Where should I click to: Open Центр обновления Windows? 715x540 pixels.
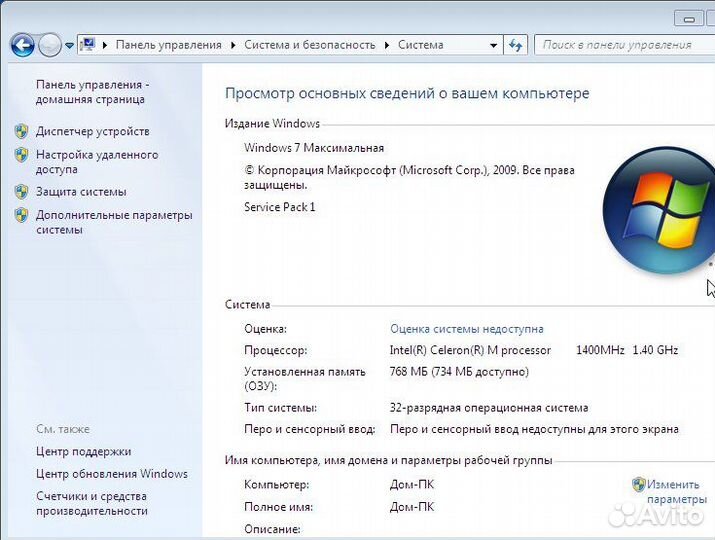click(112, 474)
